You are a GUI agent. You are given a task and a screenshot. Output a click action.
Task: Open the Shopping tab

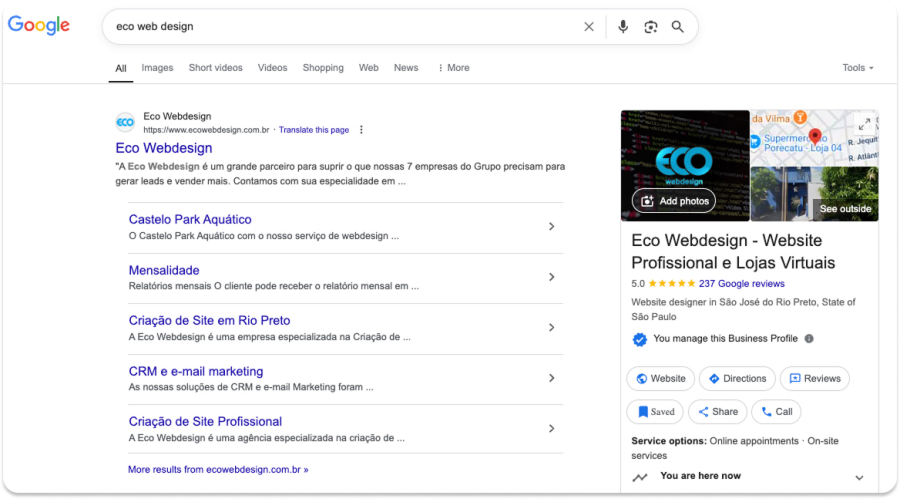323,68
